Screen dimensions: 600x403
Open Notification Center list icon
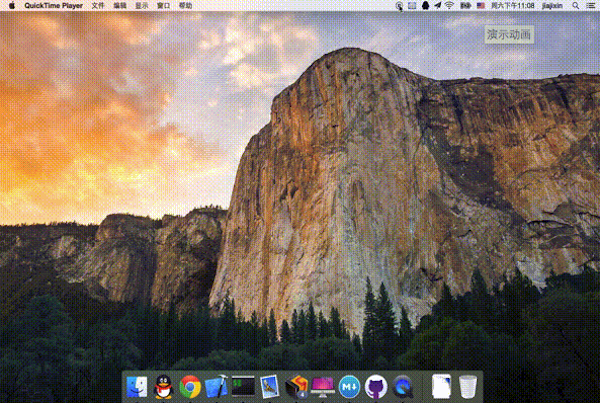(590, 5)
